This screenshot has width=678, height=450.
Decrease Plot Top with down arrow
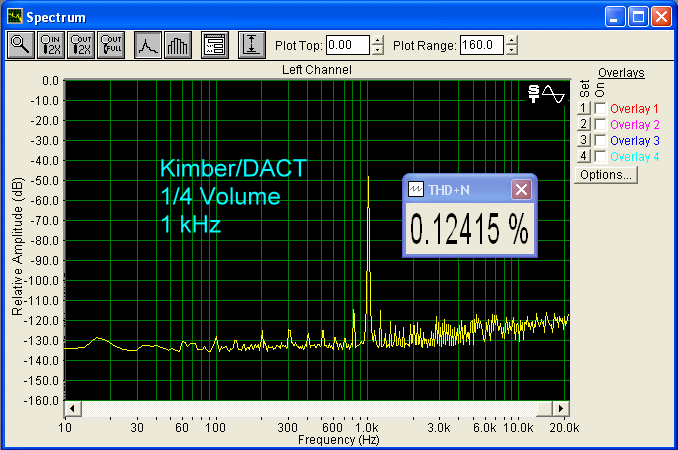pyautogui.click(x=377, y=49)
